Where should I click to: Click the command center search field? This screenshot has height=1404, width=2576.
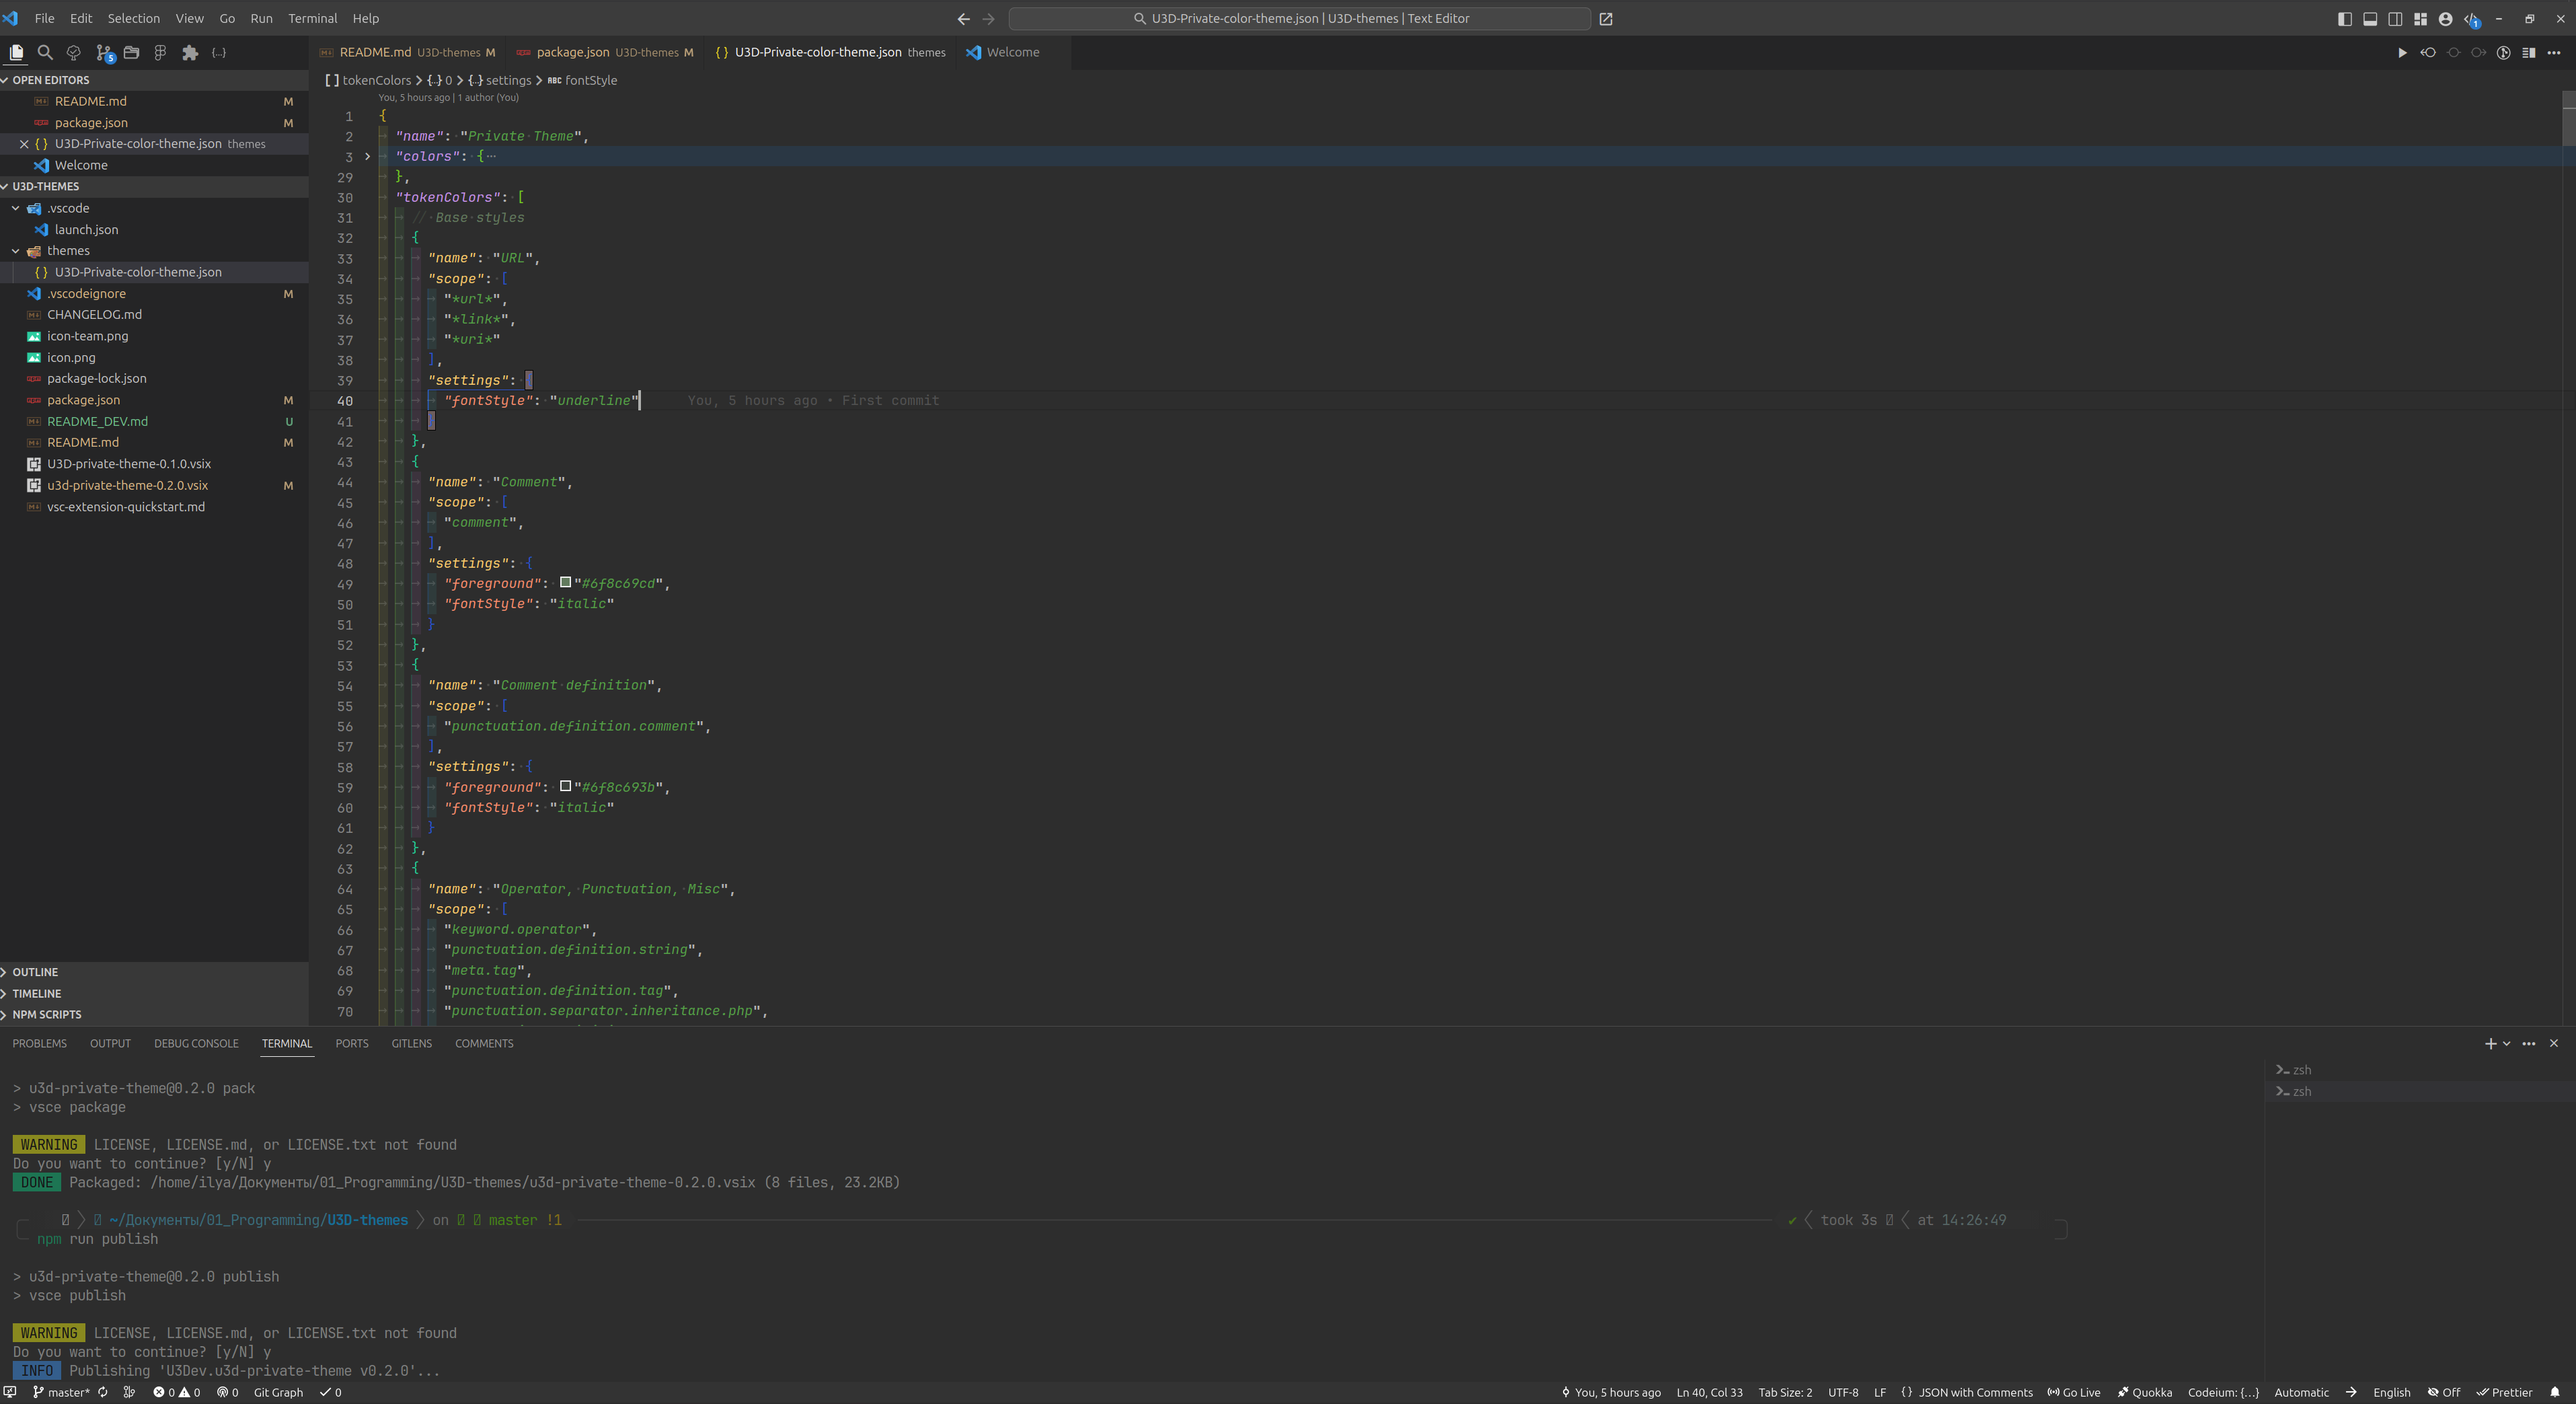click(x=1299, y=19)
